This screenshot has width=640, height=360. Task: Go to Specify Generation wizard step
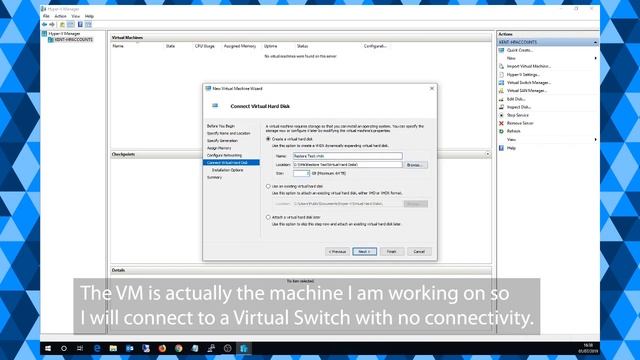222,141
